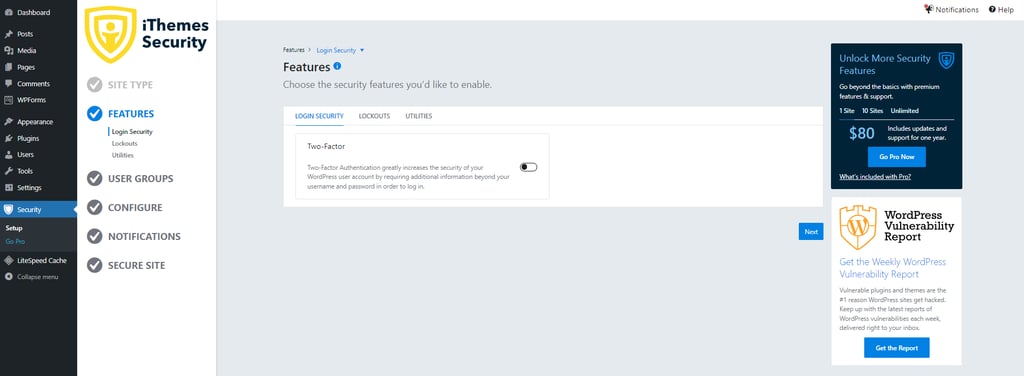Click the $80 price text

(861, 134)
